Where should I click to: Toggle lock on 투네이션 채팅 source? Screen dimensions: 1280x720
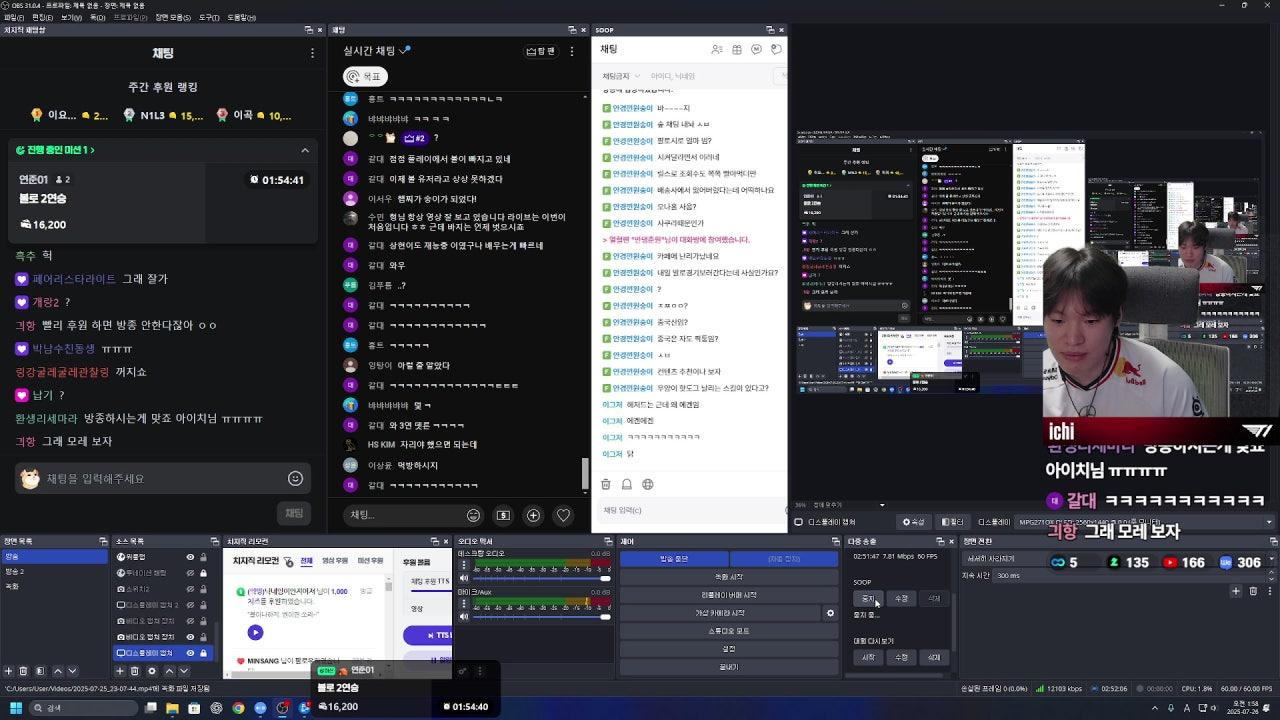click(203, 573)
